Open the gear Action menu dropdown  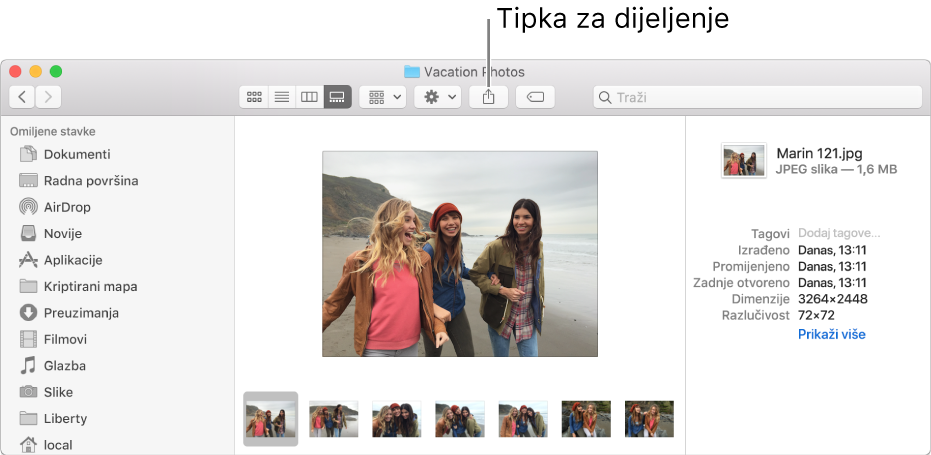439,97
